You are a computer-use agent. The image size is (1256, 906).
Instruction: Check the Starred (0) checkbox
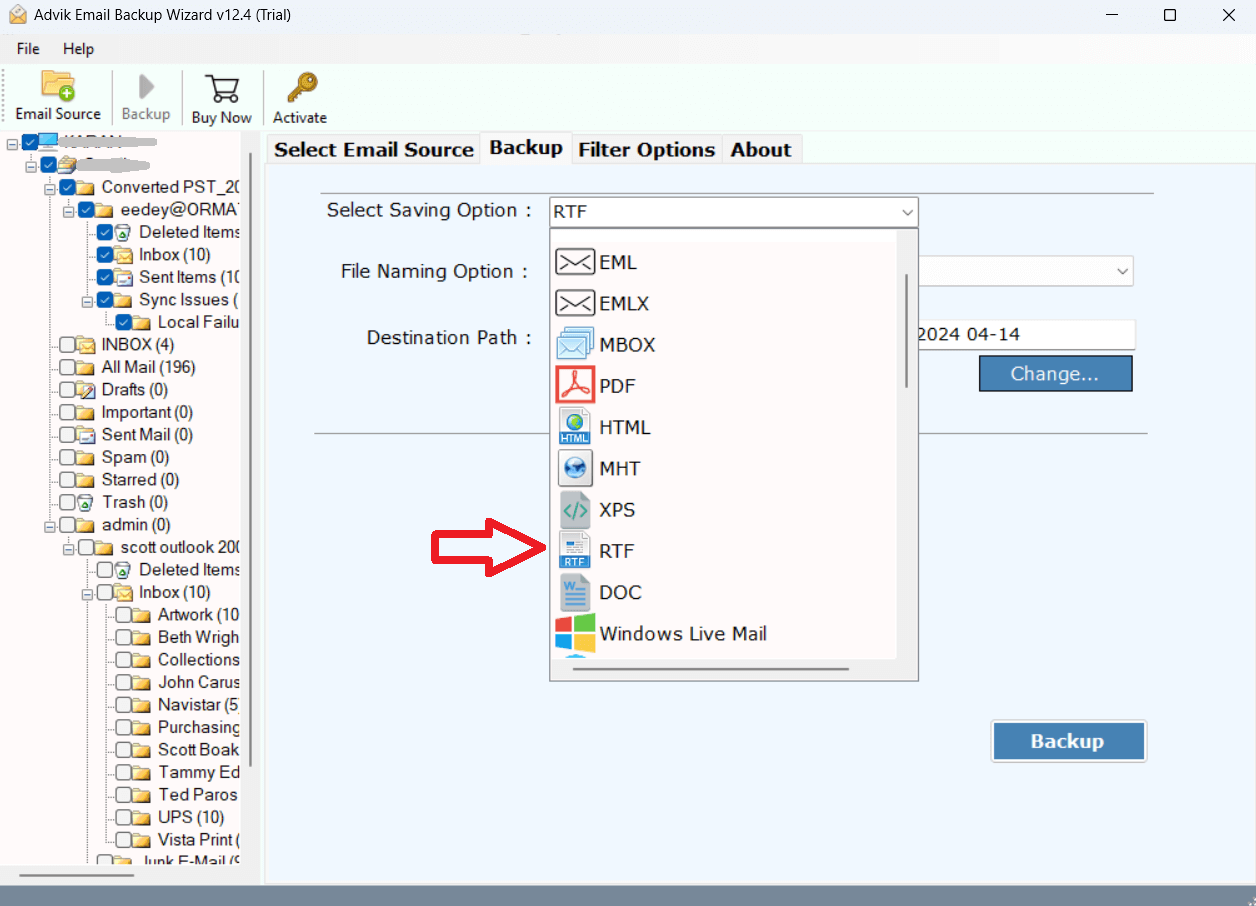[67, 480]
